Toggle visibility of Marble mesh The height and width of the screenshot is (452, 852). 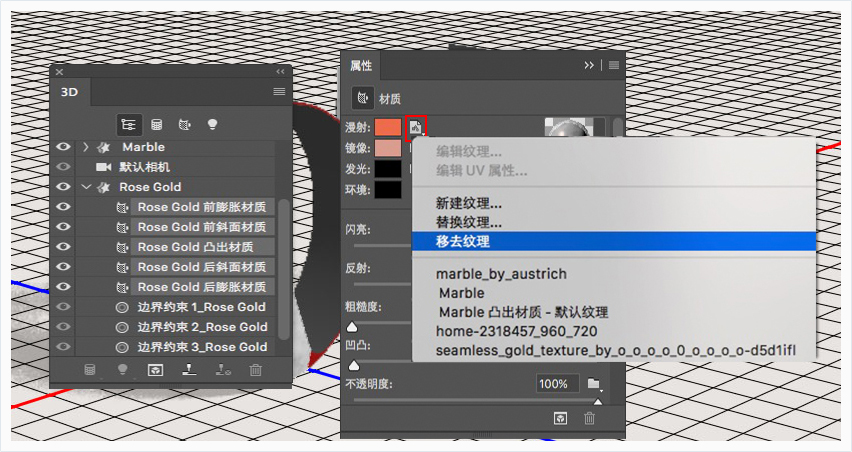click(x=64, y=147)
